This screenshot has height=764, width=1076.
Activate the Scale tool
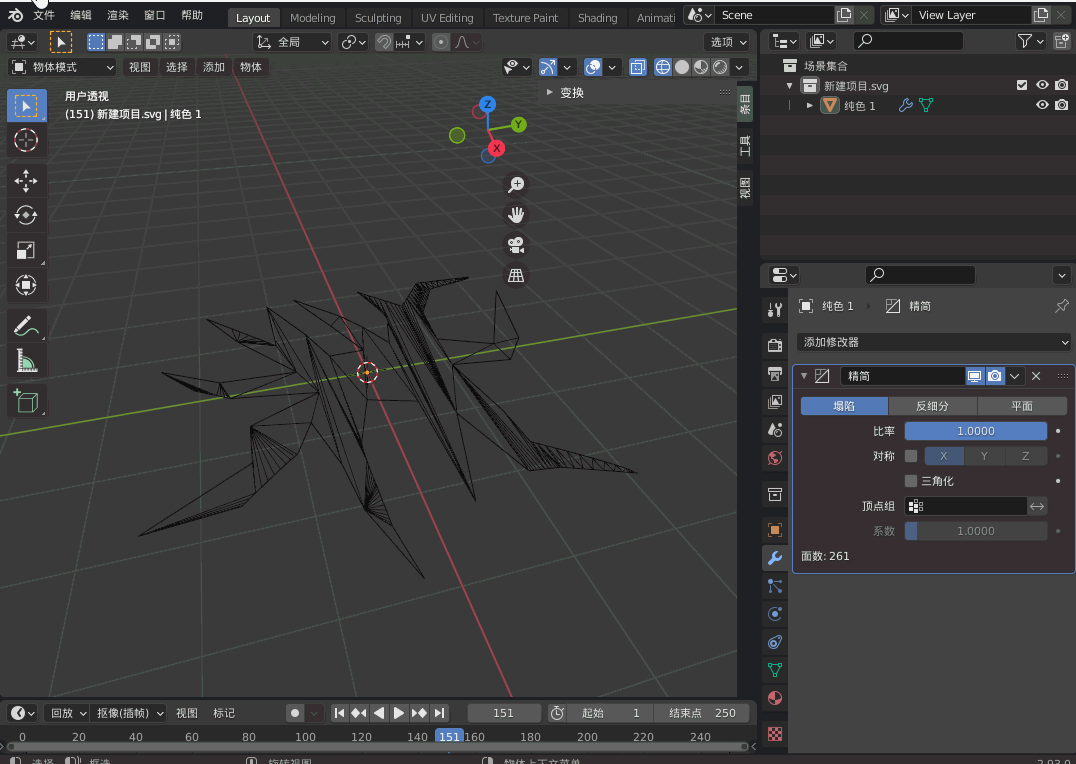(x=26, y=251)
